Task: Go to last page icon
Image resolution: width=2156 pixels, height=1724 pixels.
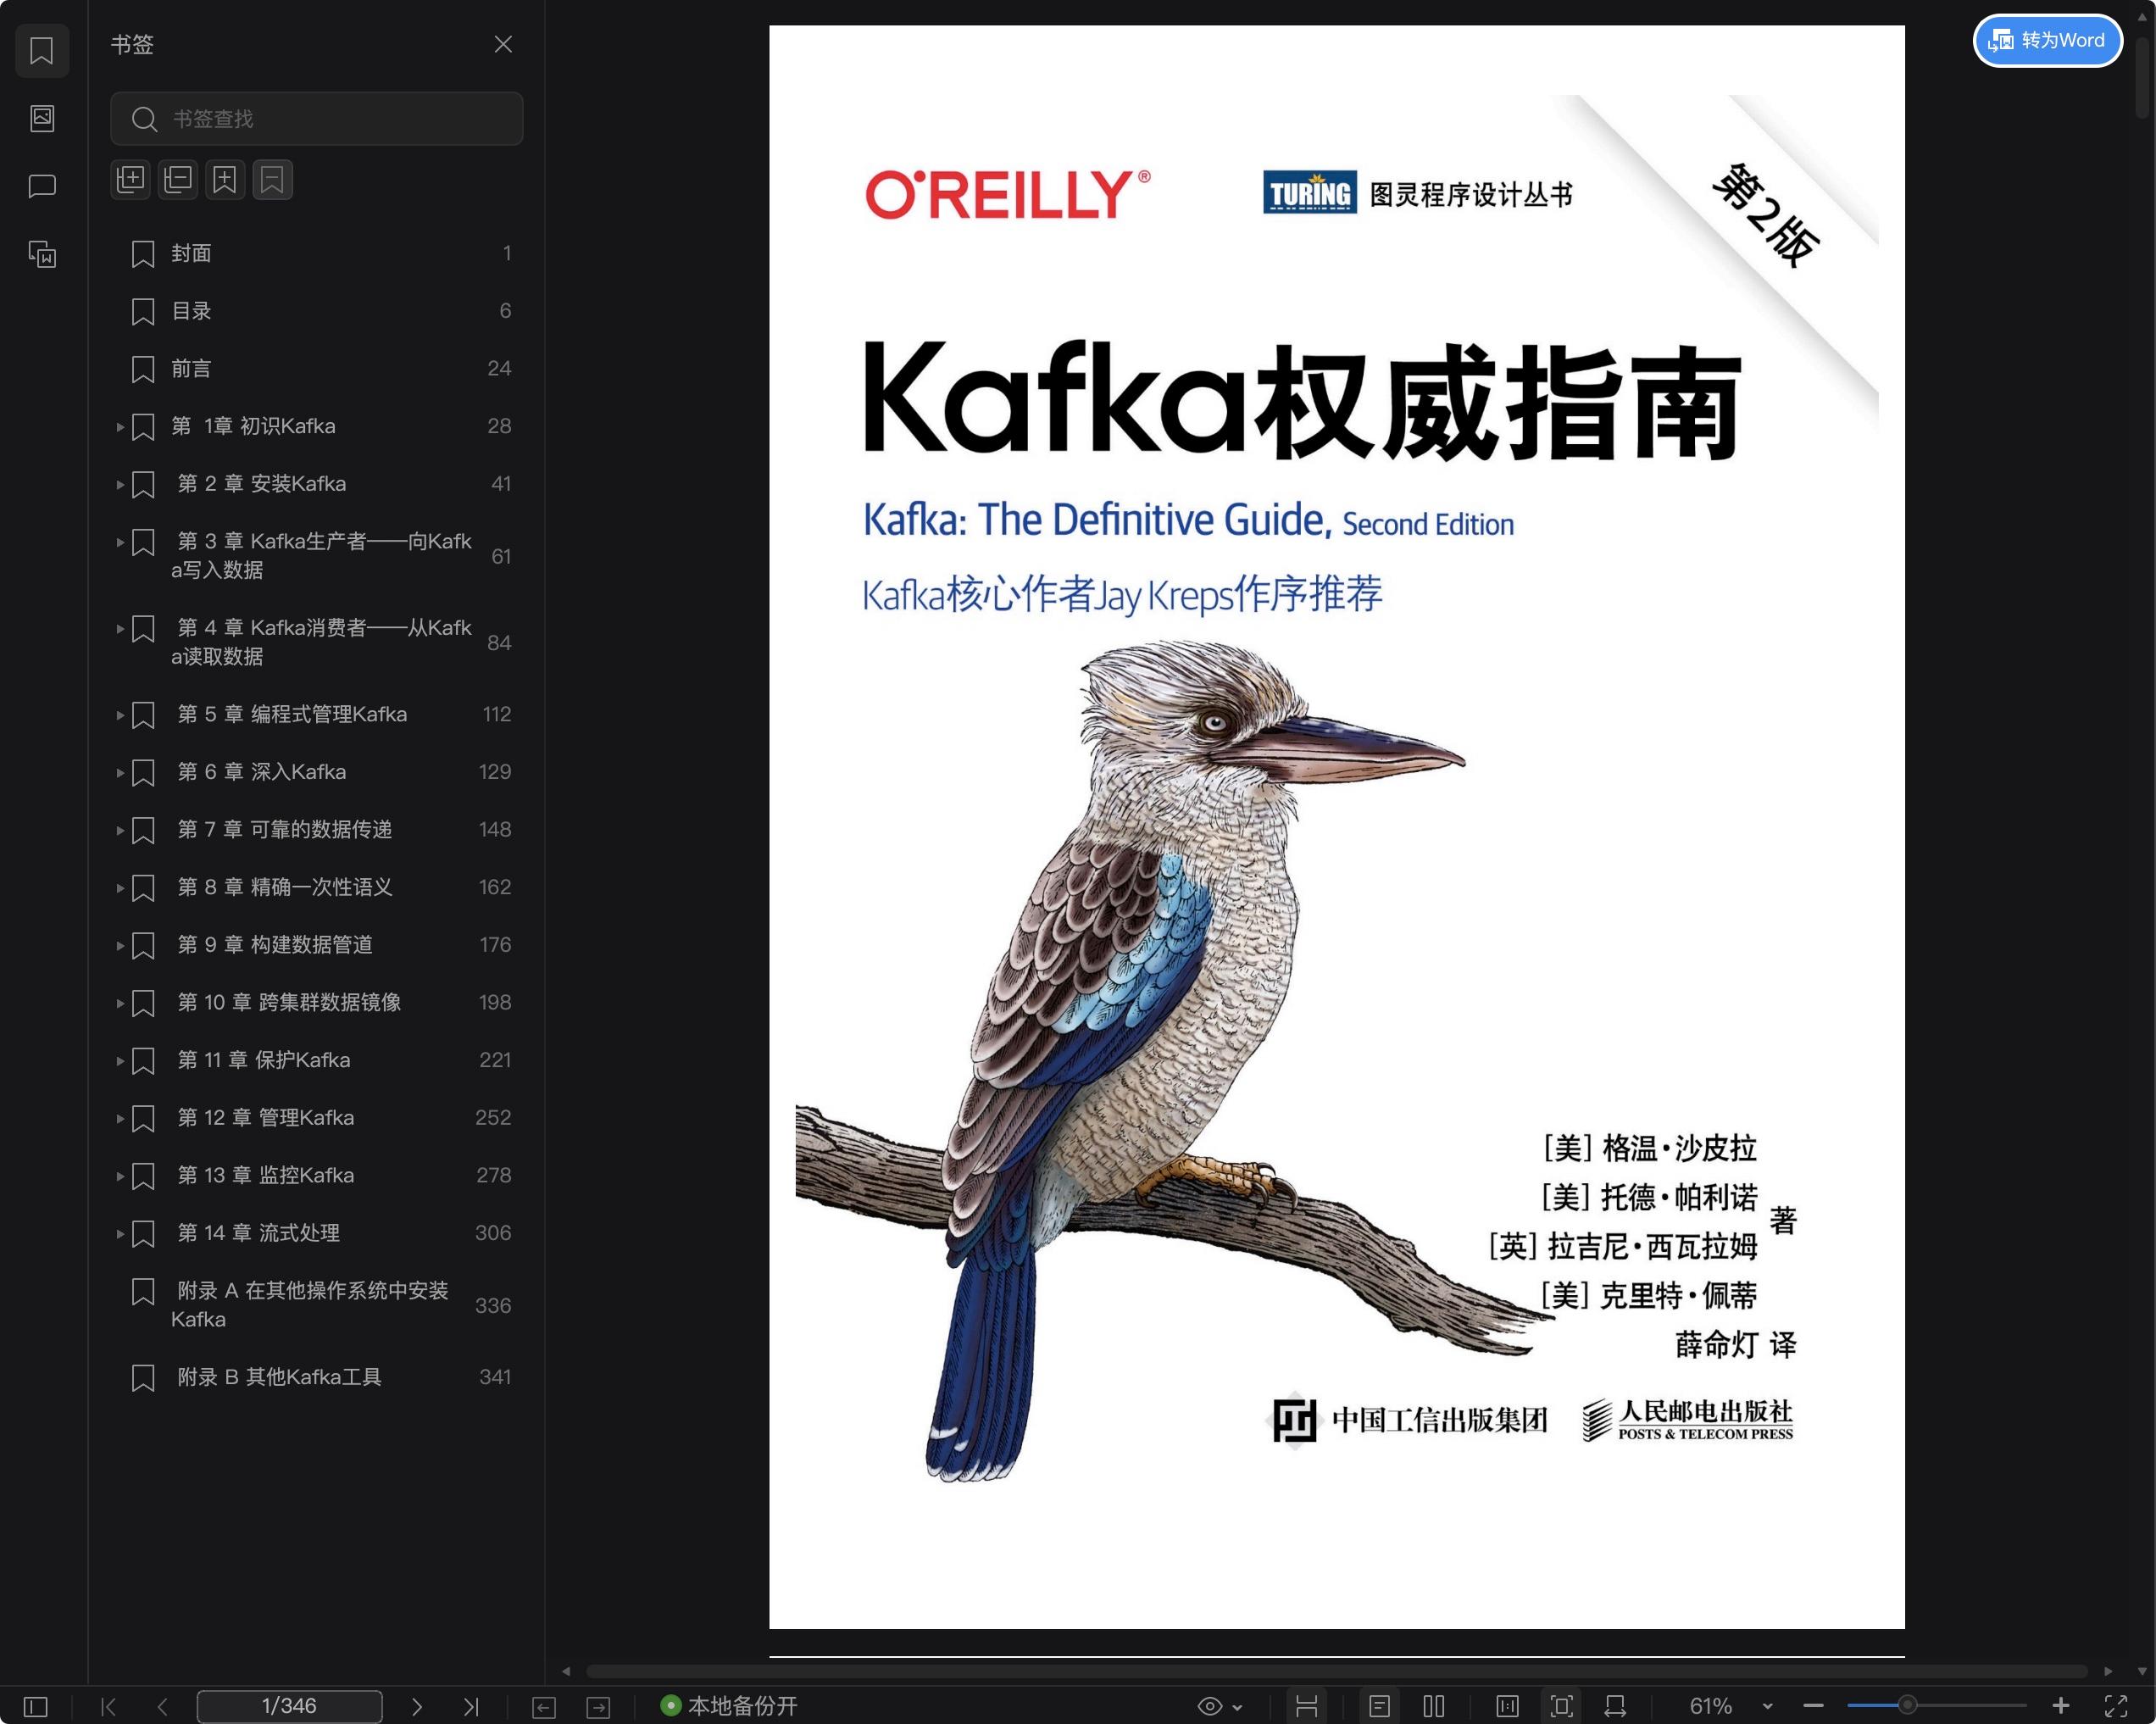Action: click(x=471, y=1706)
